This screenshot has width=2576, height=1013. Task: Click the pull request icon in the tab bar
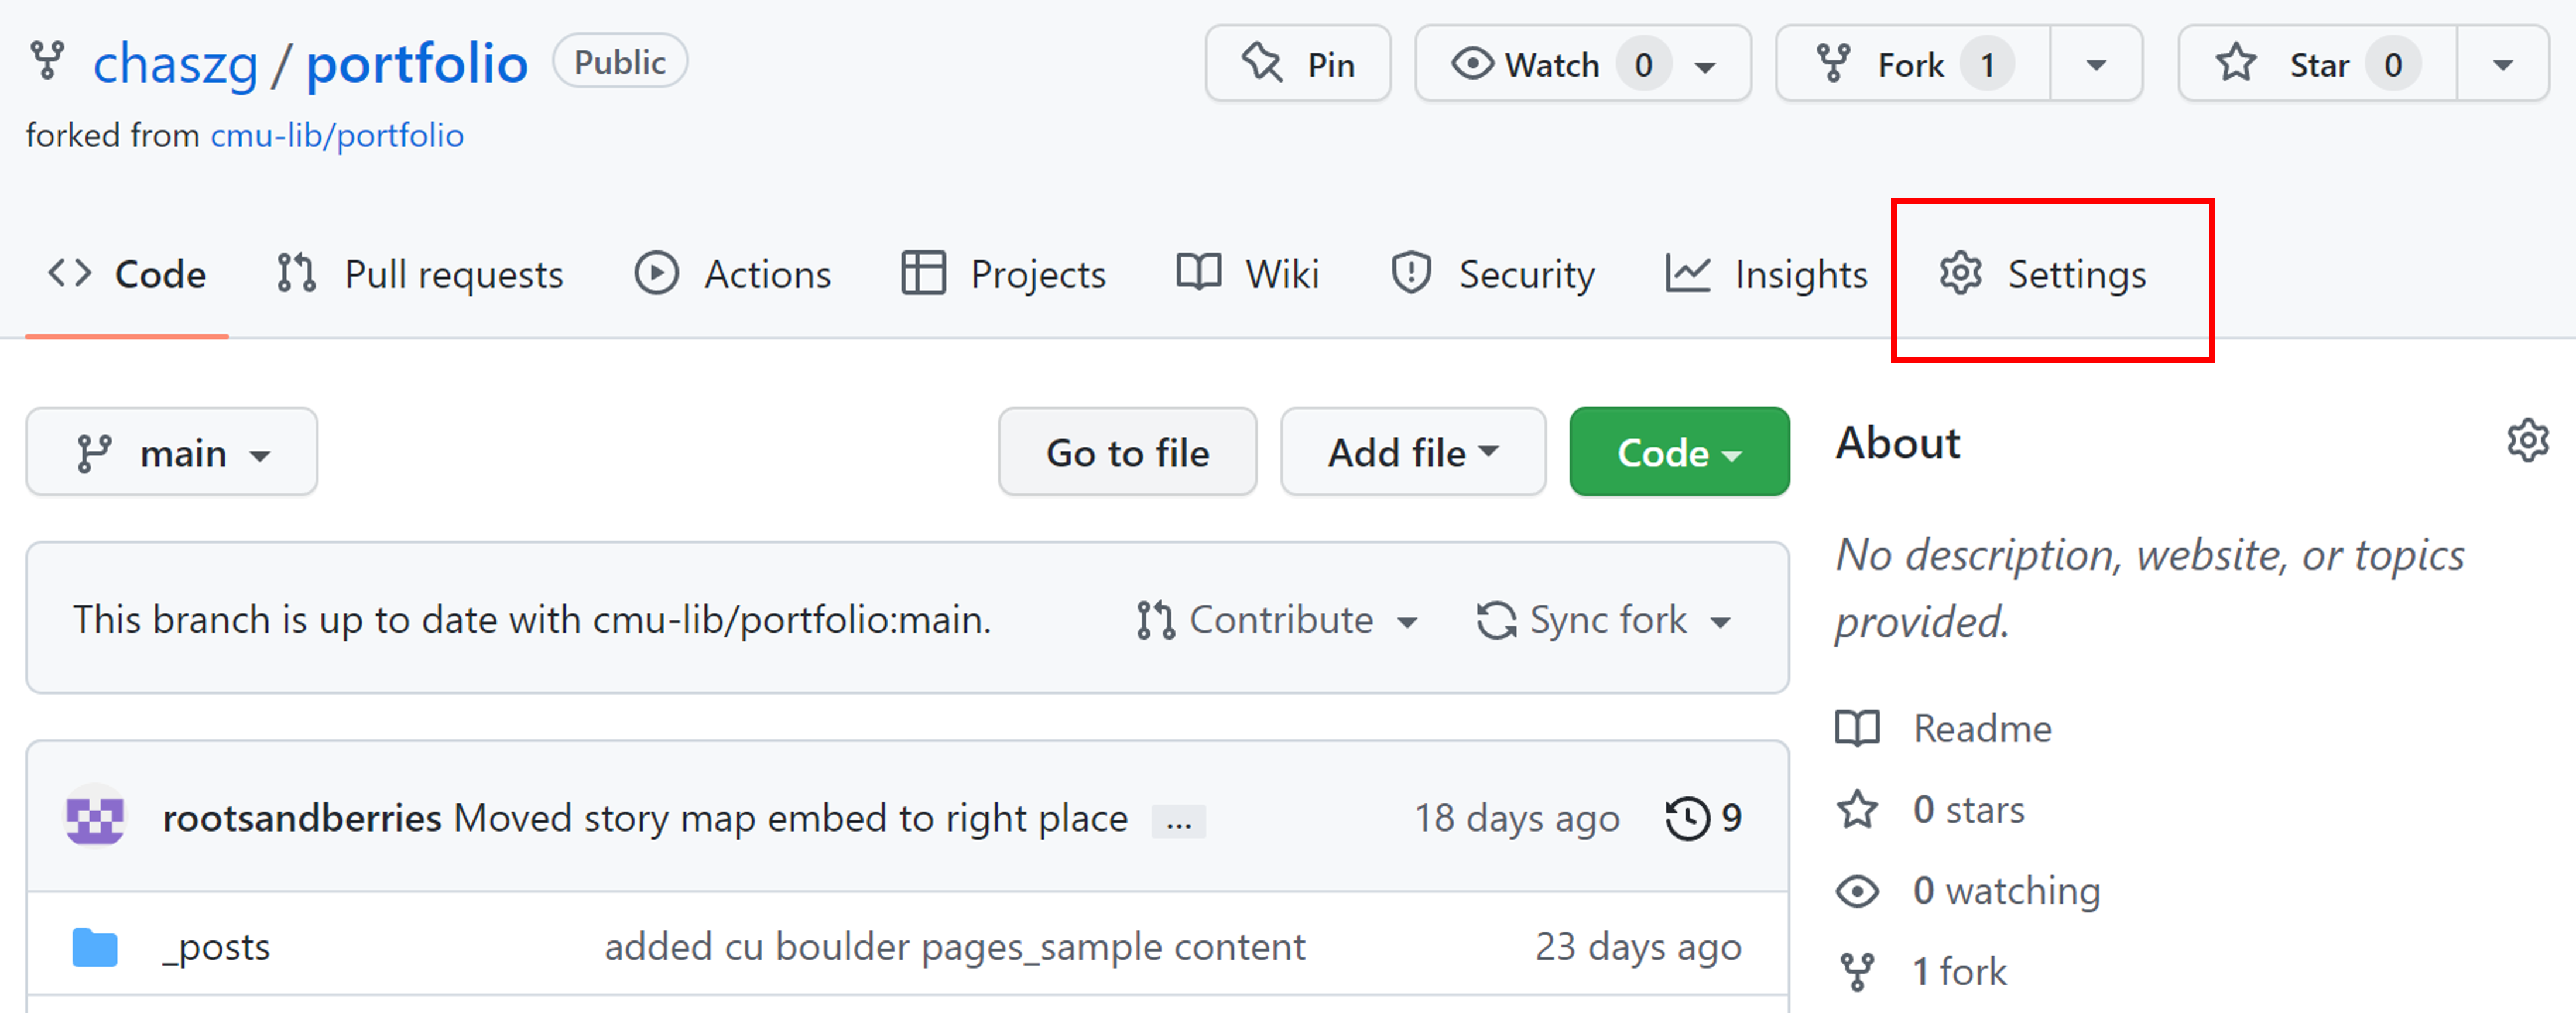tap(296, 273)
